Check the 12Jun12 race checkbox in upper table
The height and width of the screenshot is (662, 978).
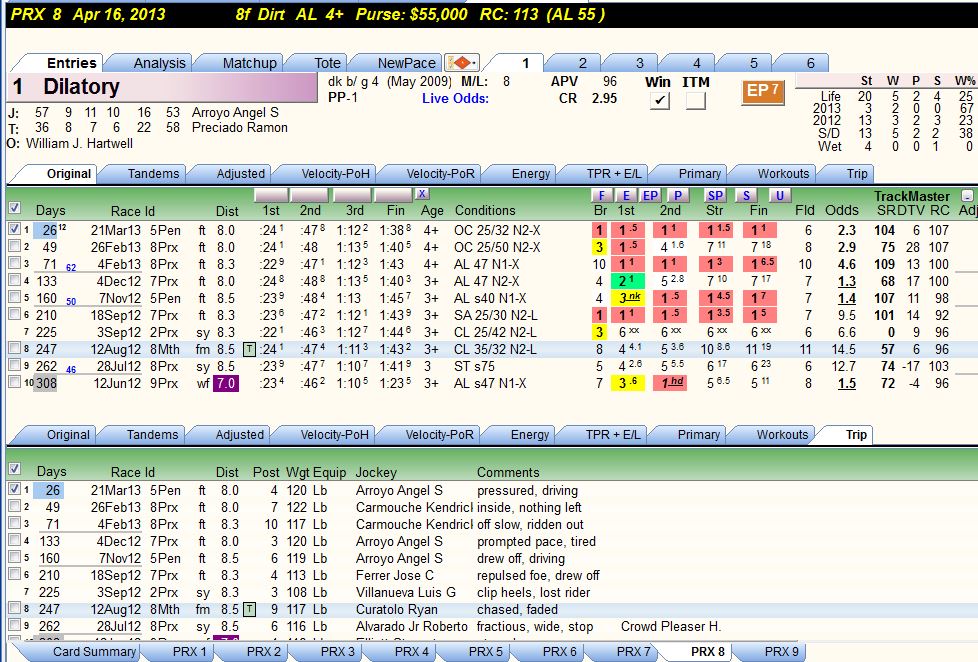[14, 382]
